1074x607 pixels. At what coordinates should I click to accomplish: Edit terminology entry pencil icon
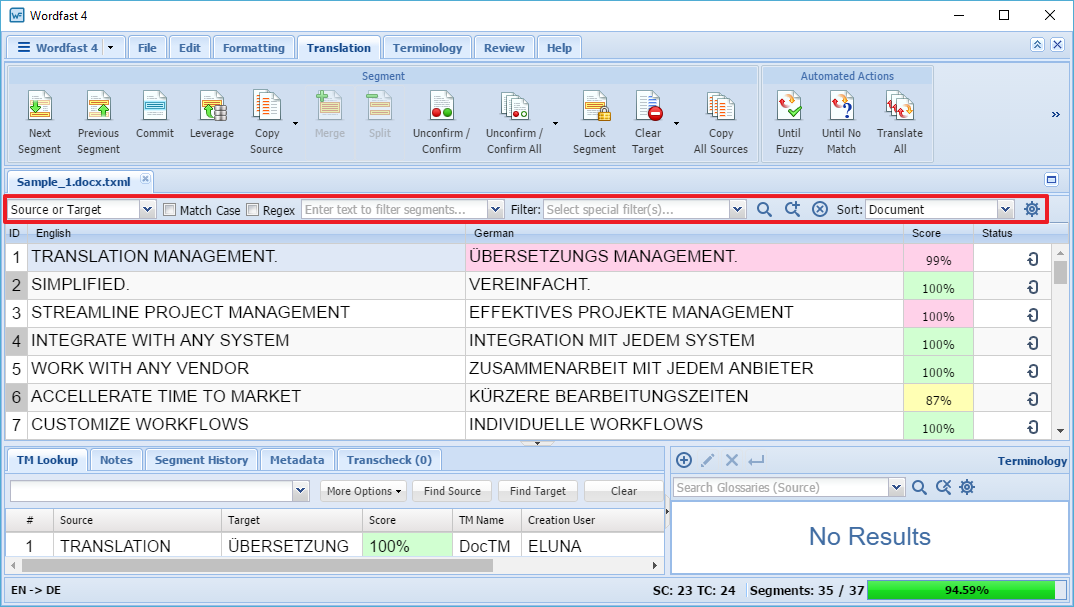708,460
